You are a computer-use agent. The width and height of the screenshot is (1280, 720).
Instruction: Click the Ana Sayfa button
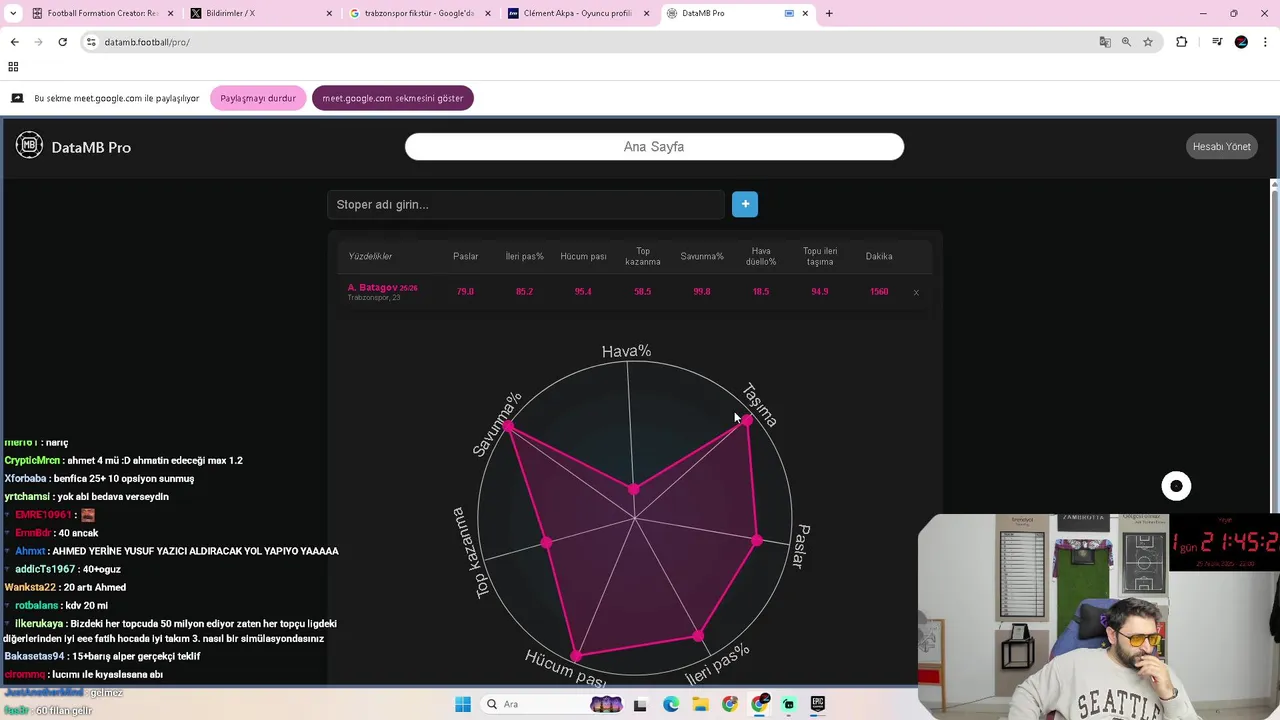point(654,146)
